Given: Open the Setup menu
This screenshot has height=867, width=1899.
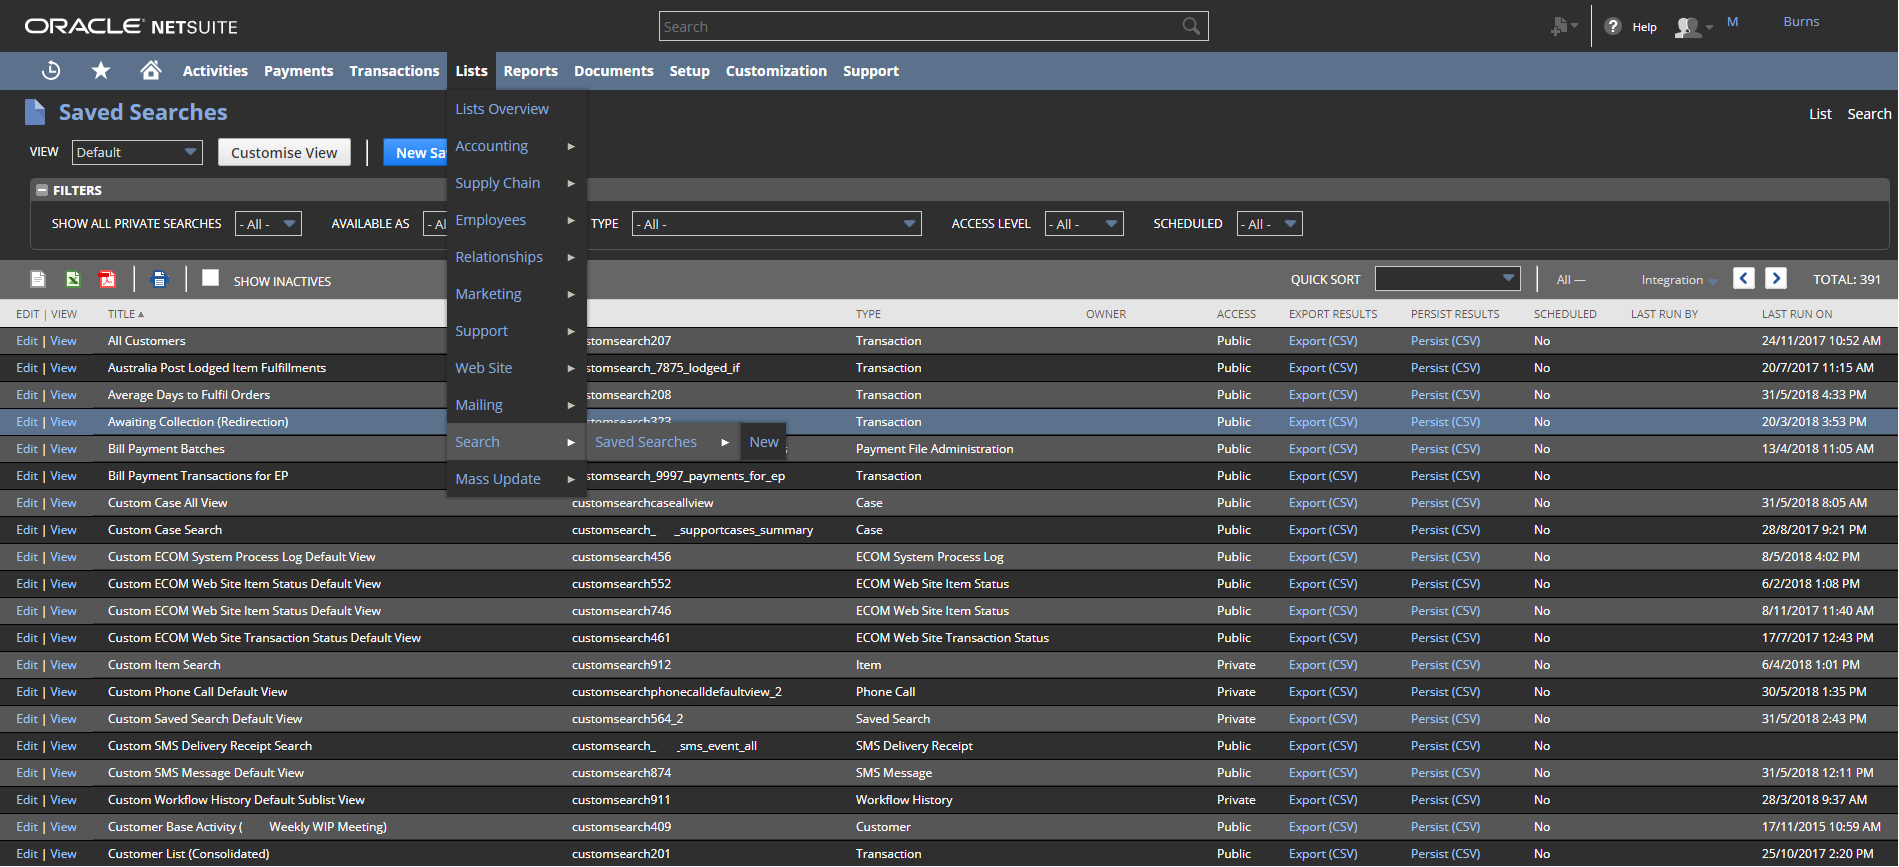Looking at the screenshot, I should (x=689, y=71).
